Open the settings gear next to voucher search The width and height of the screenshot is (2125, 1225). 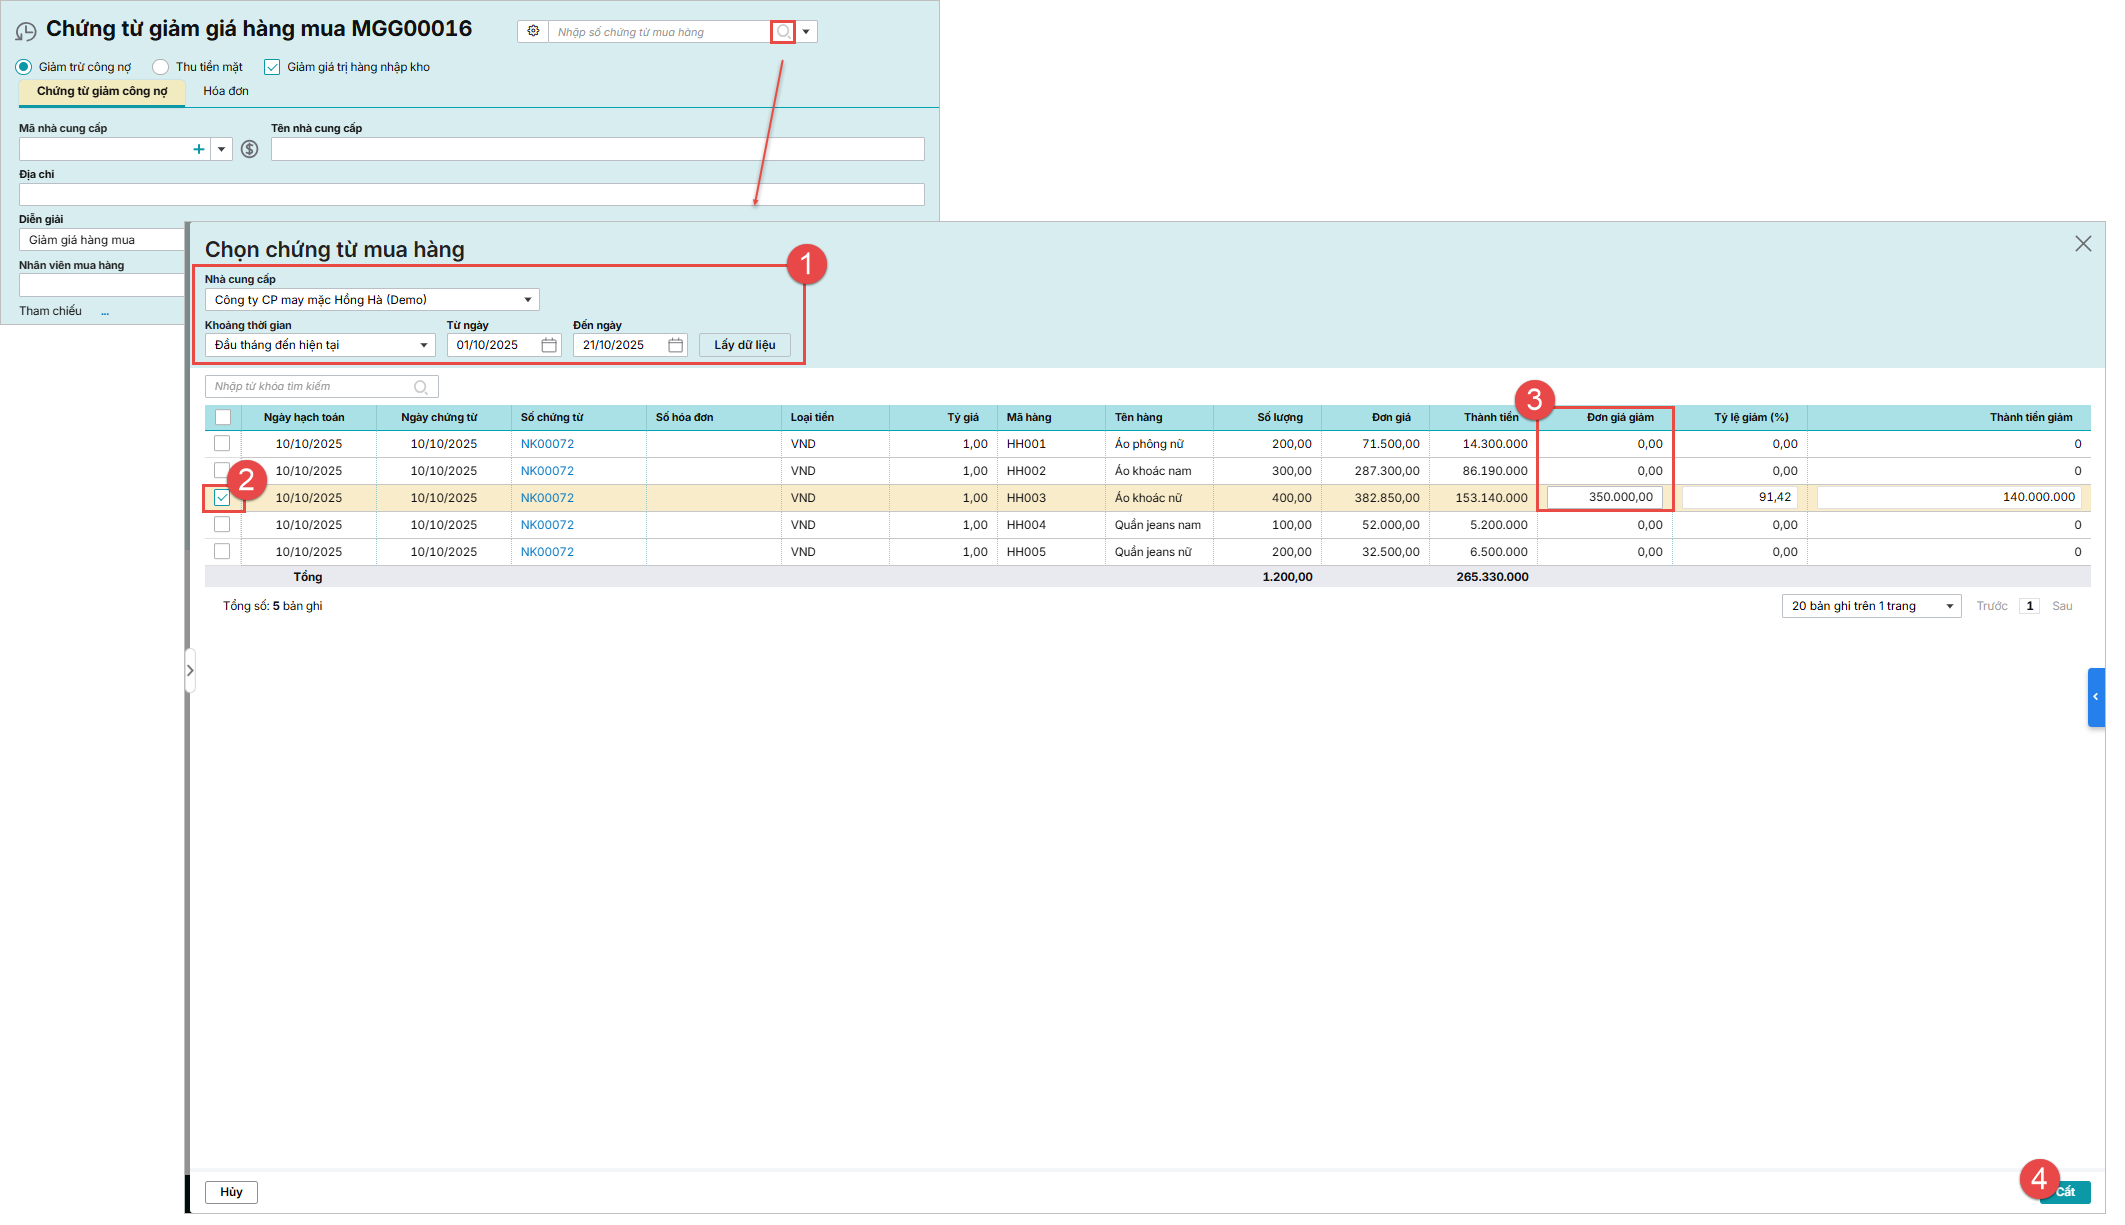tap(533, 32)
